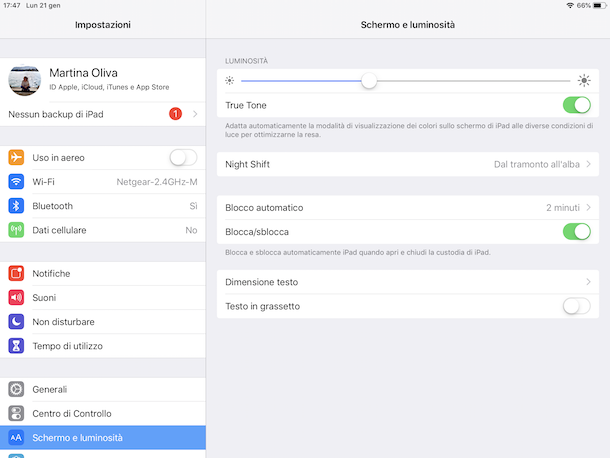
Task: Tap "Dal tramonto all'alba" value
Action: [537, 164]
